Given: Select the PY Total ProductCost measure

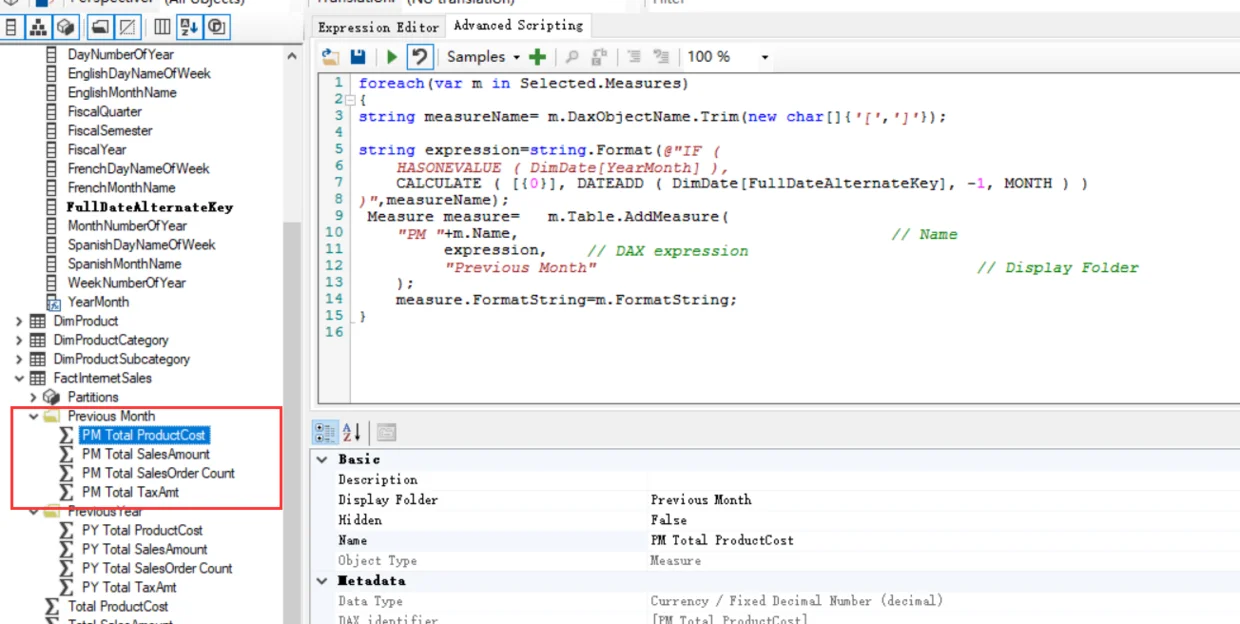Looking at the screenshot, I should click(142, 530).
